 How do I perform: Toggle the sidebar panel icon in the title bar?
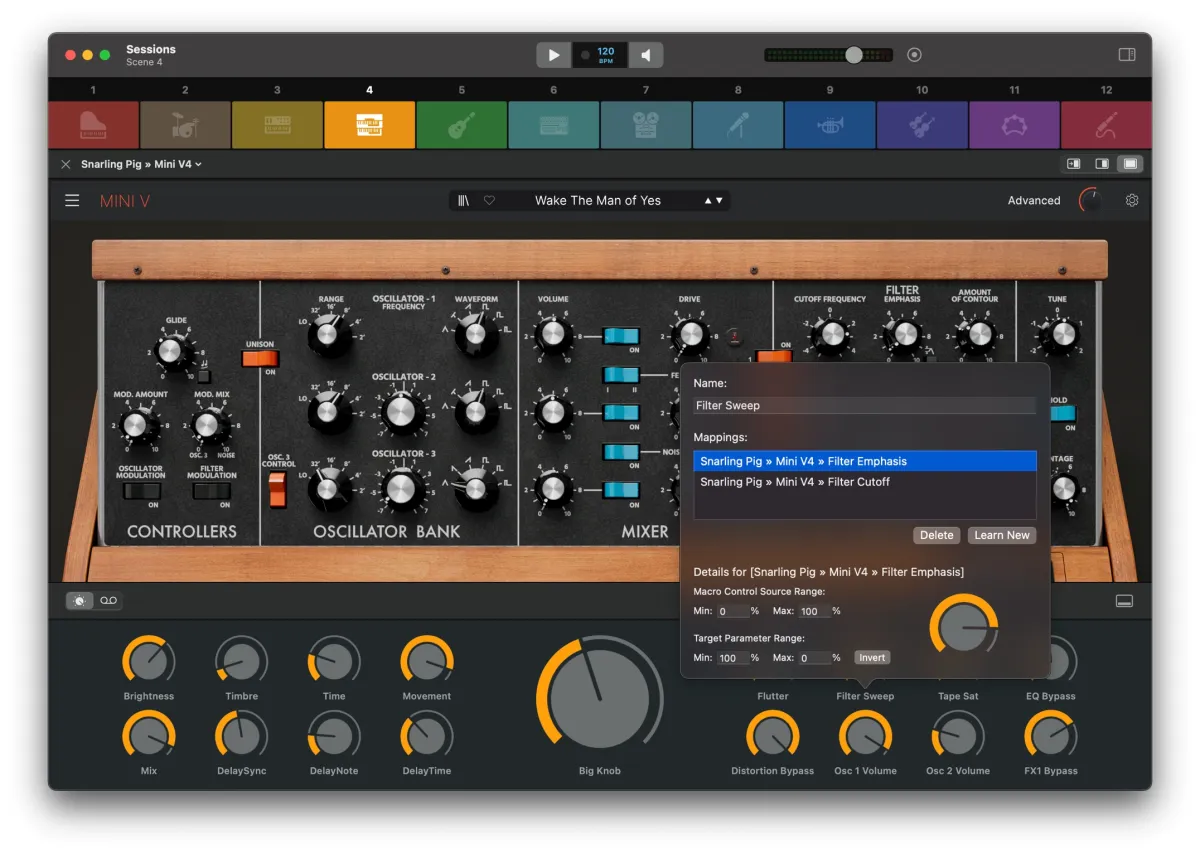(x=1127, y=55)
